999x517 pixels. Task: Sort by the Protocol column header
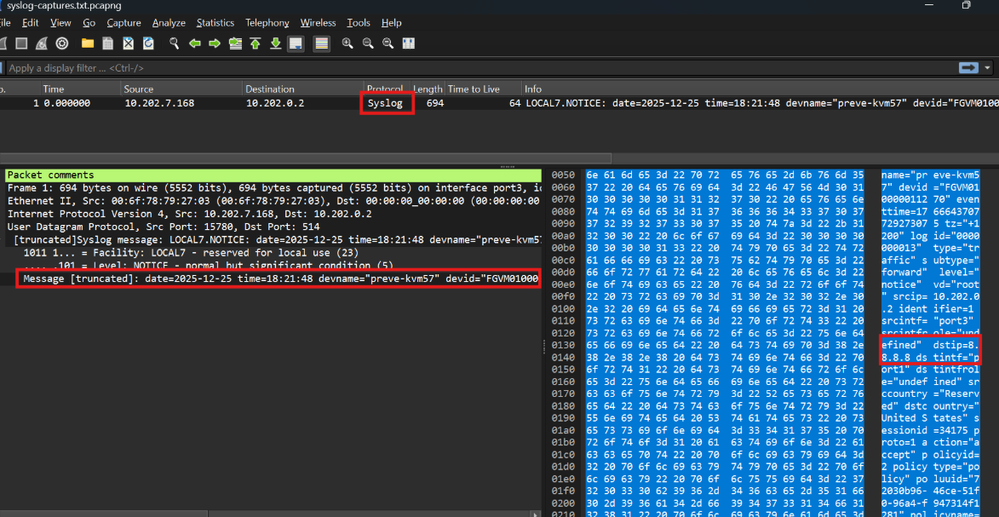pos(387,89)
